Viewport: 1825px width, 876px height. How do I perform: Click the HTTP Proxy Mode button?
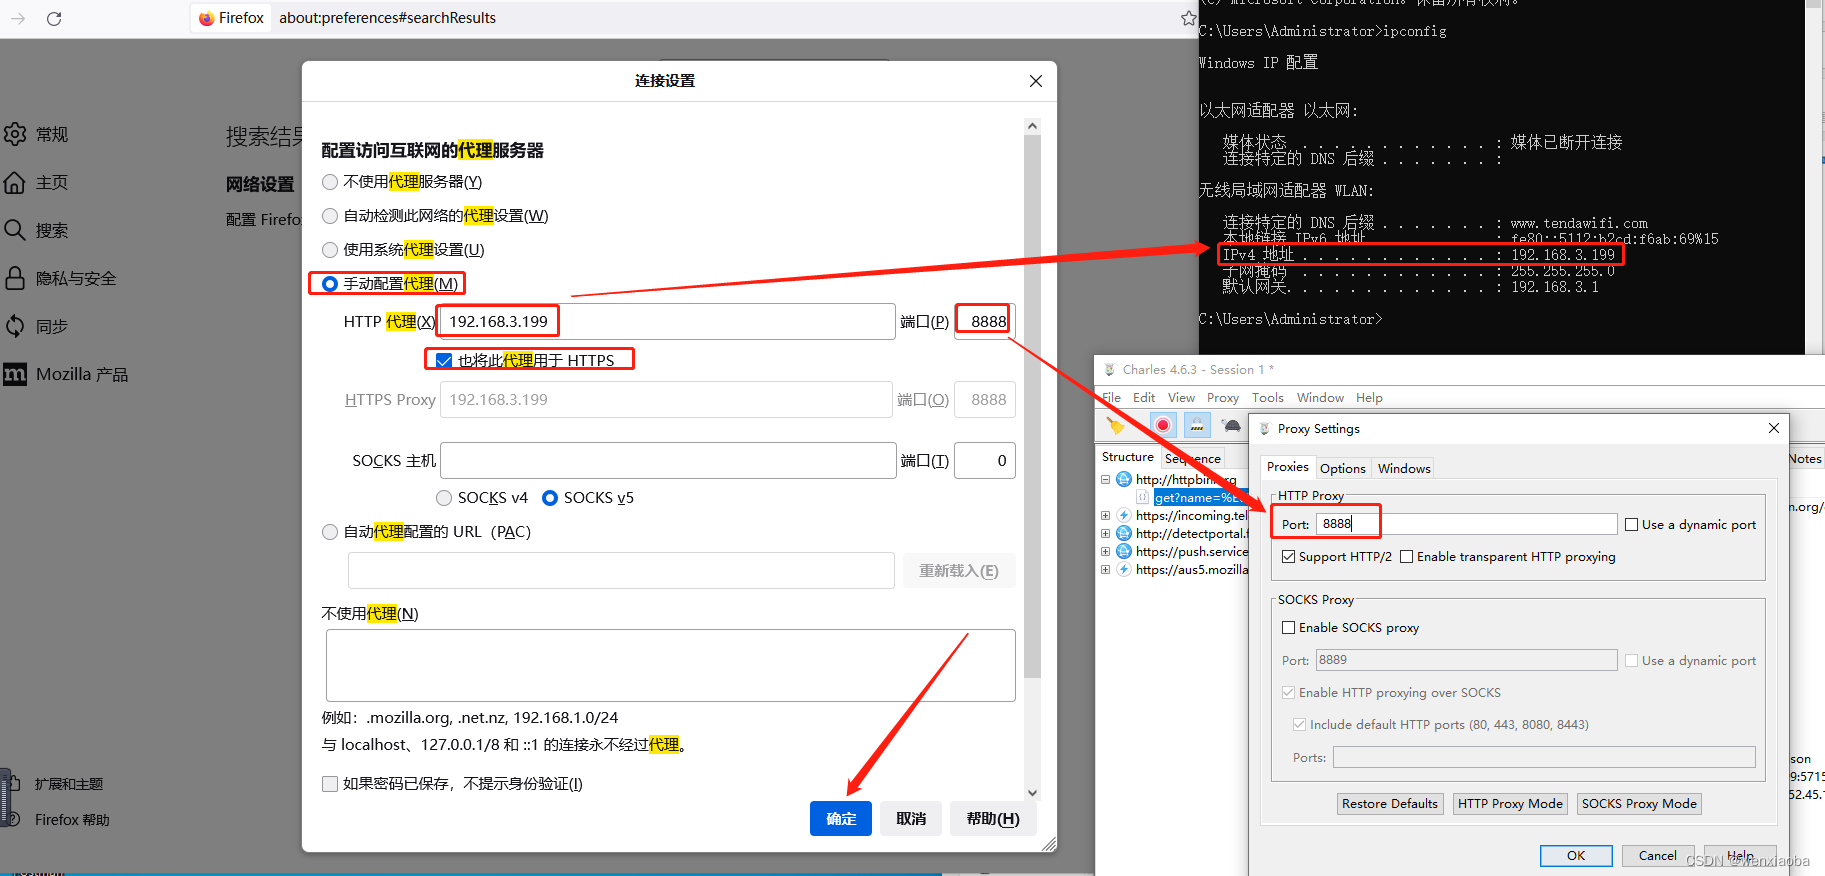point(1510,804)
